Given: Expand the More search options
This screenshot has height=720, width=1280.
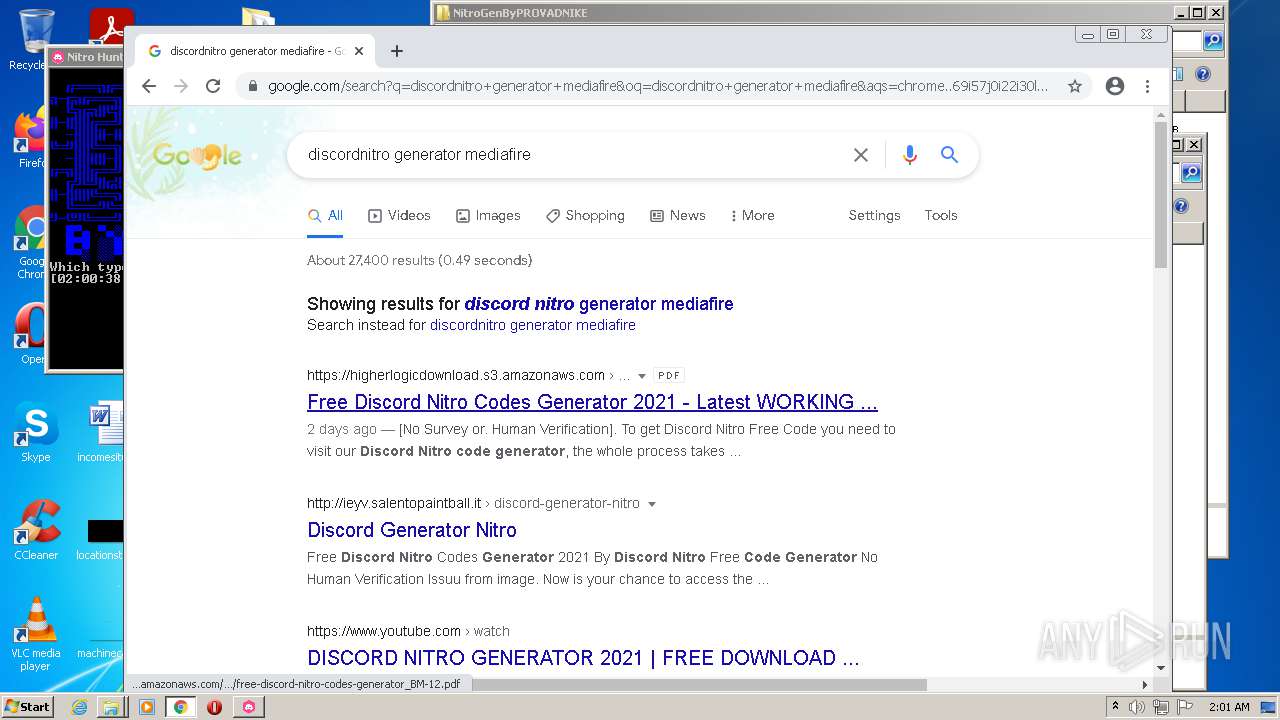Looking at the screenshot, I should coord(752,215).
